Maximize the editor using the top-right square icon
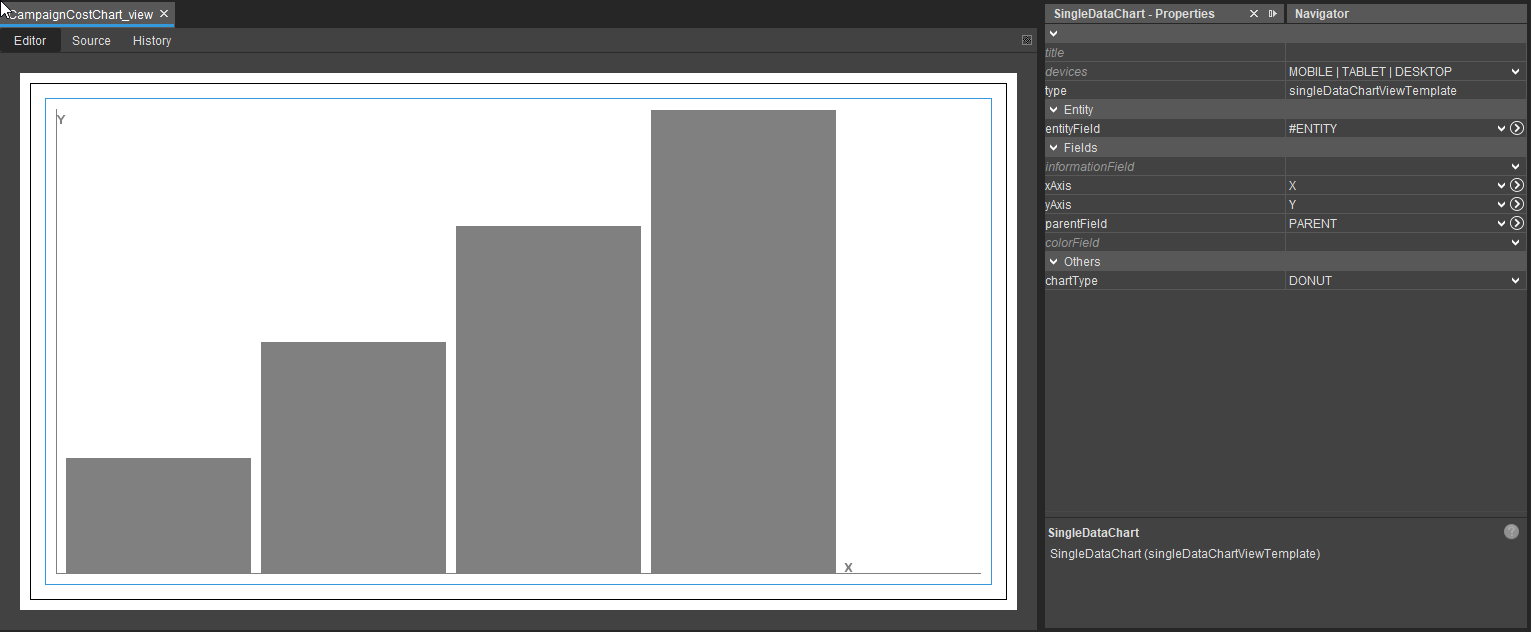This screenshot has height=632, width=1531. click(x=1026, y=41)
